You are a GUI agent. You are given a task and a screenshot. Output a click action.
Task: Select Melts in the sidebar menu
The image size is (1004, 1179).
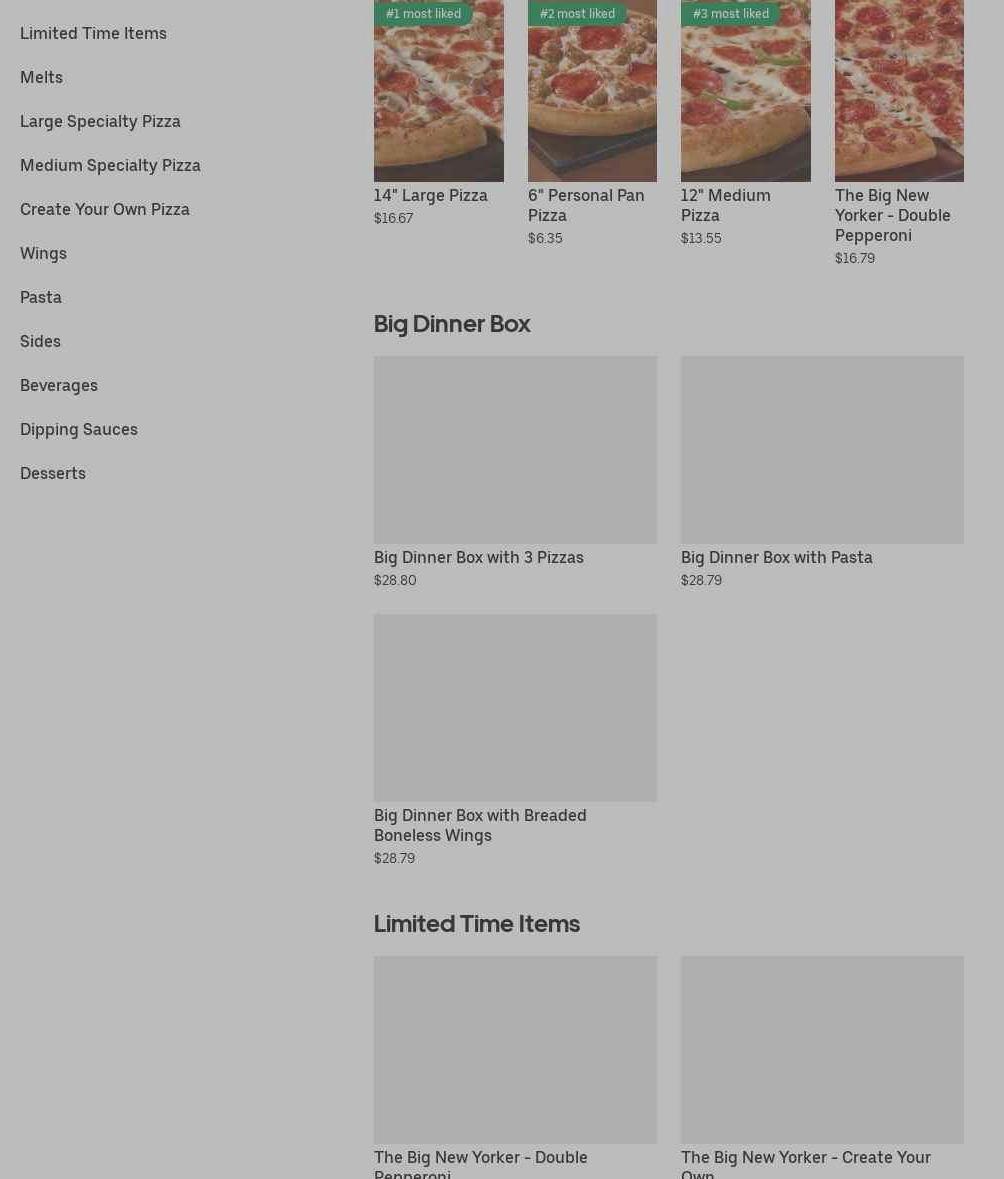pos(41,77)
